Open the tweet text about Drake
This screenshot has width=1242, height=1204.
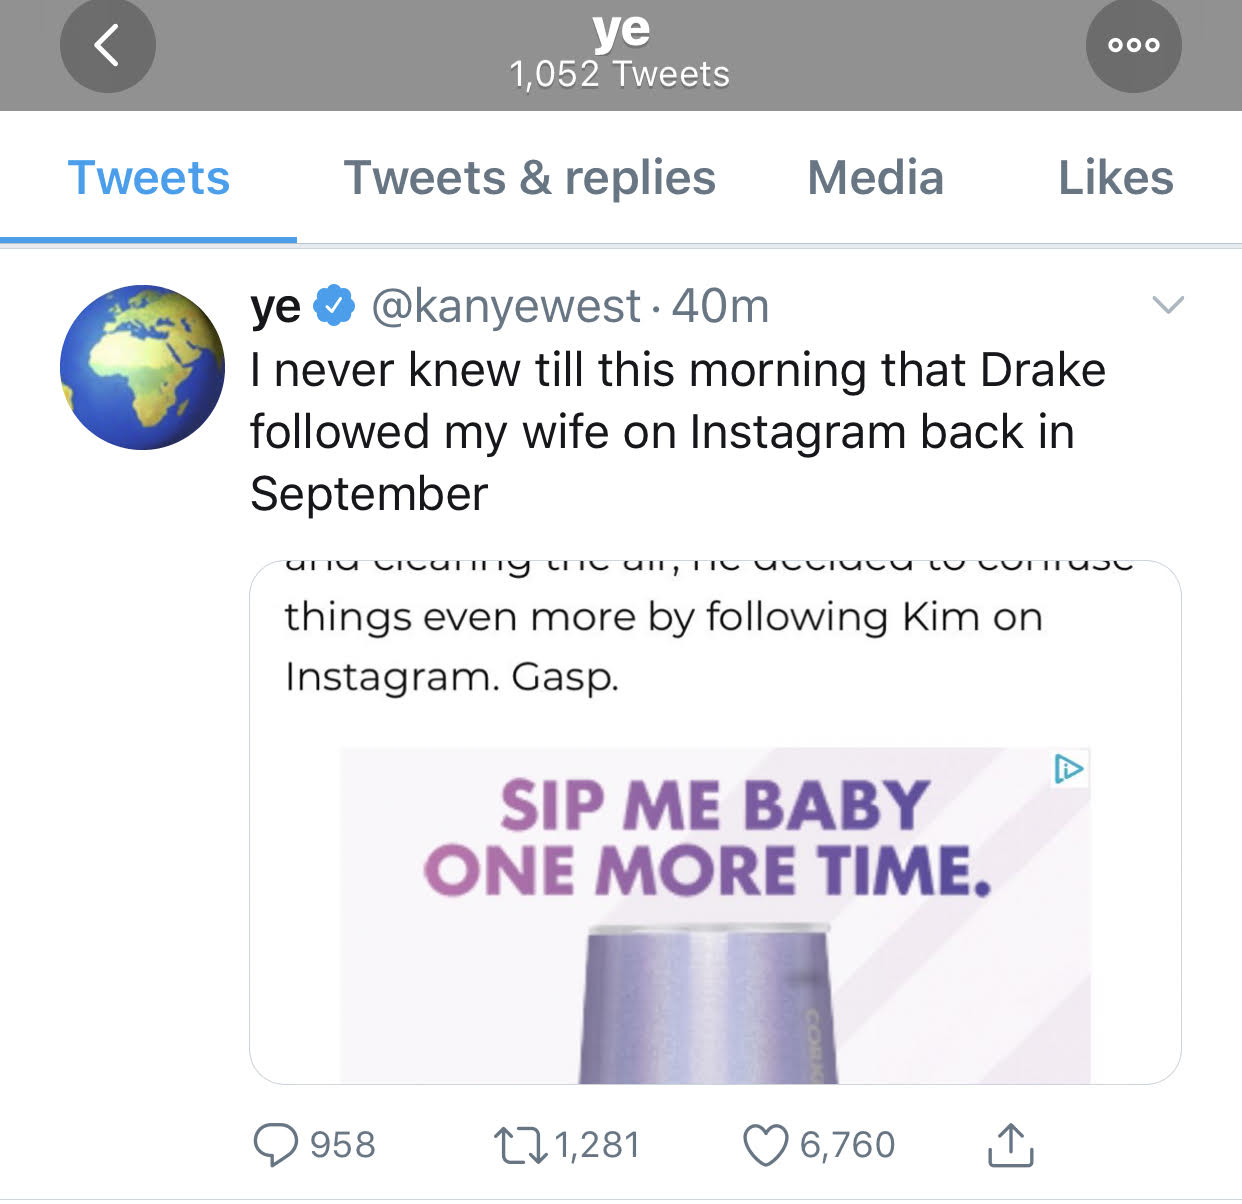pyautogui.click(x=678, y=432)
